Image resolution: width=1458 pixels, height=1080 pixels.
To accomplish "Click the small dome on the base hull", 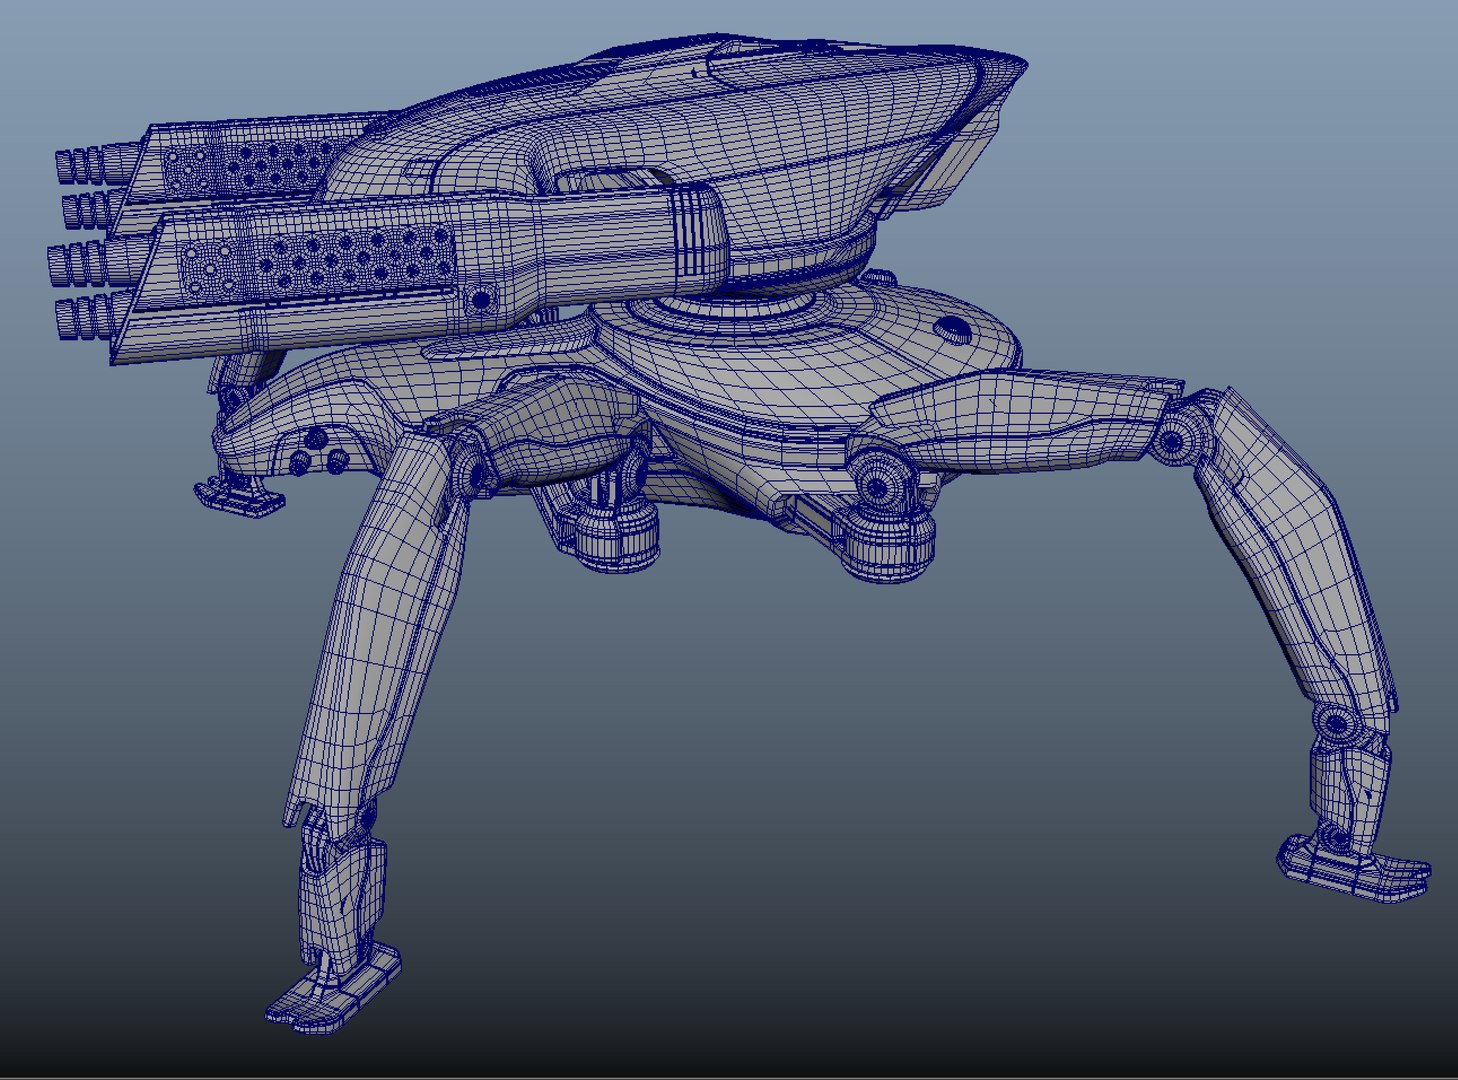I will (x=954, y=328).
